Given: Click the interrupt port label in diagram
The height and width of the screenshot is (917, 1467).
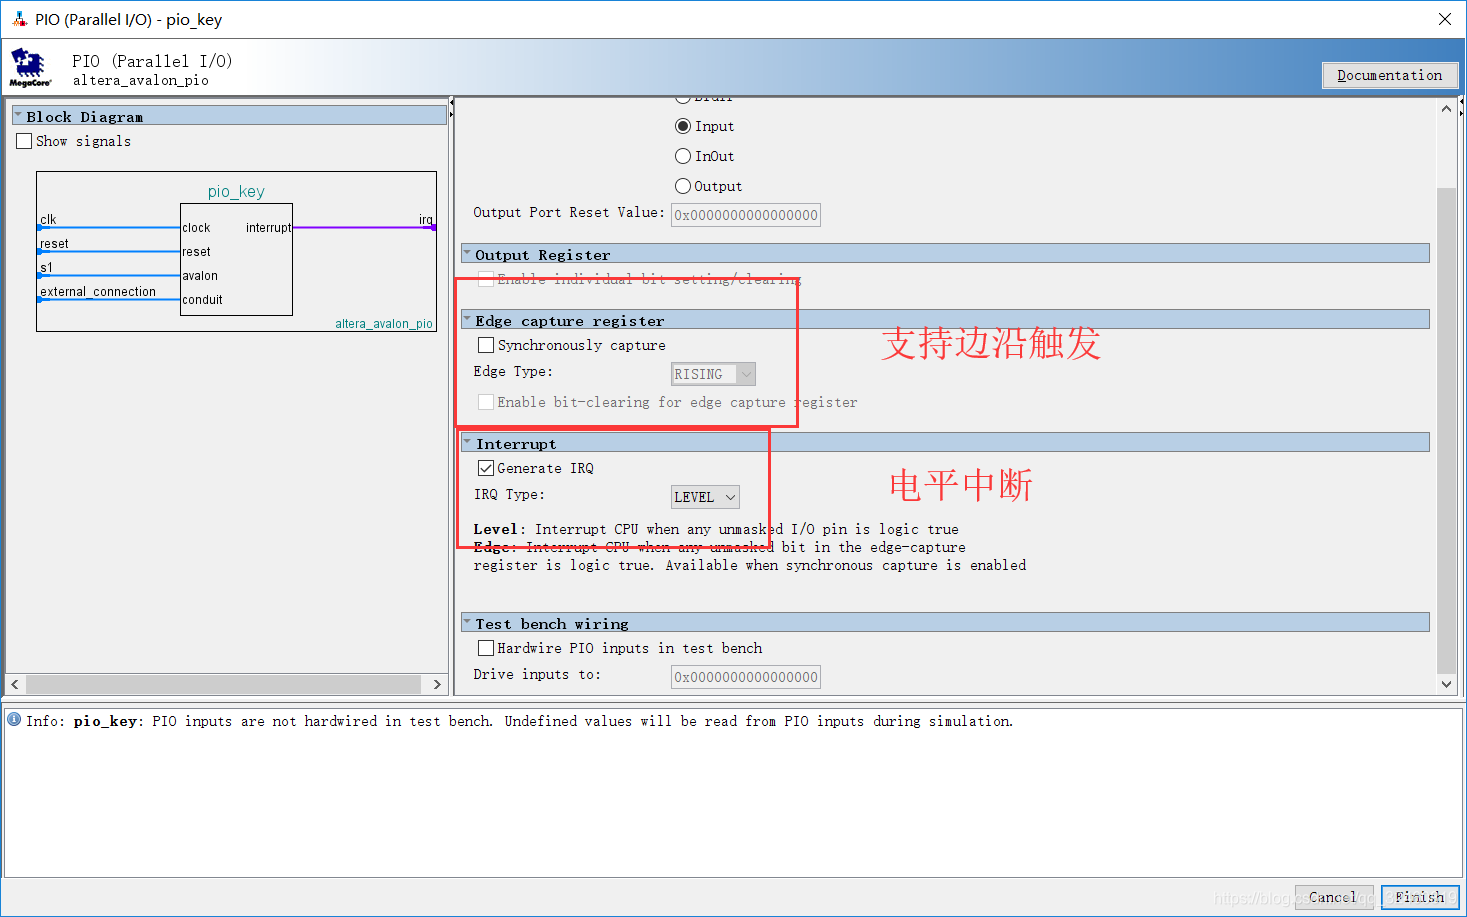Looking at the screenshot, I should point(268,227).
